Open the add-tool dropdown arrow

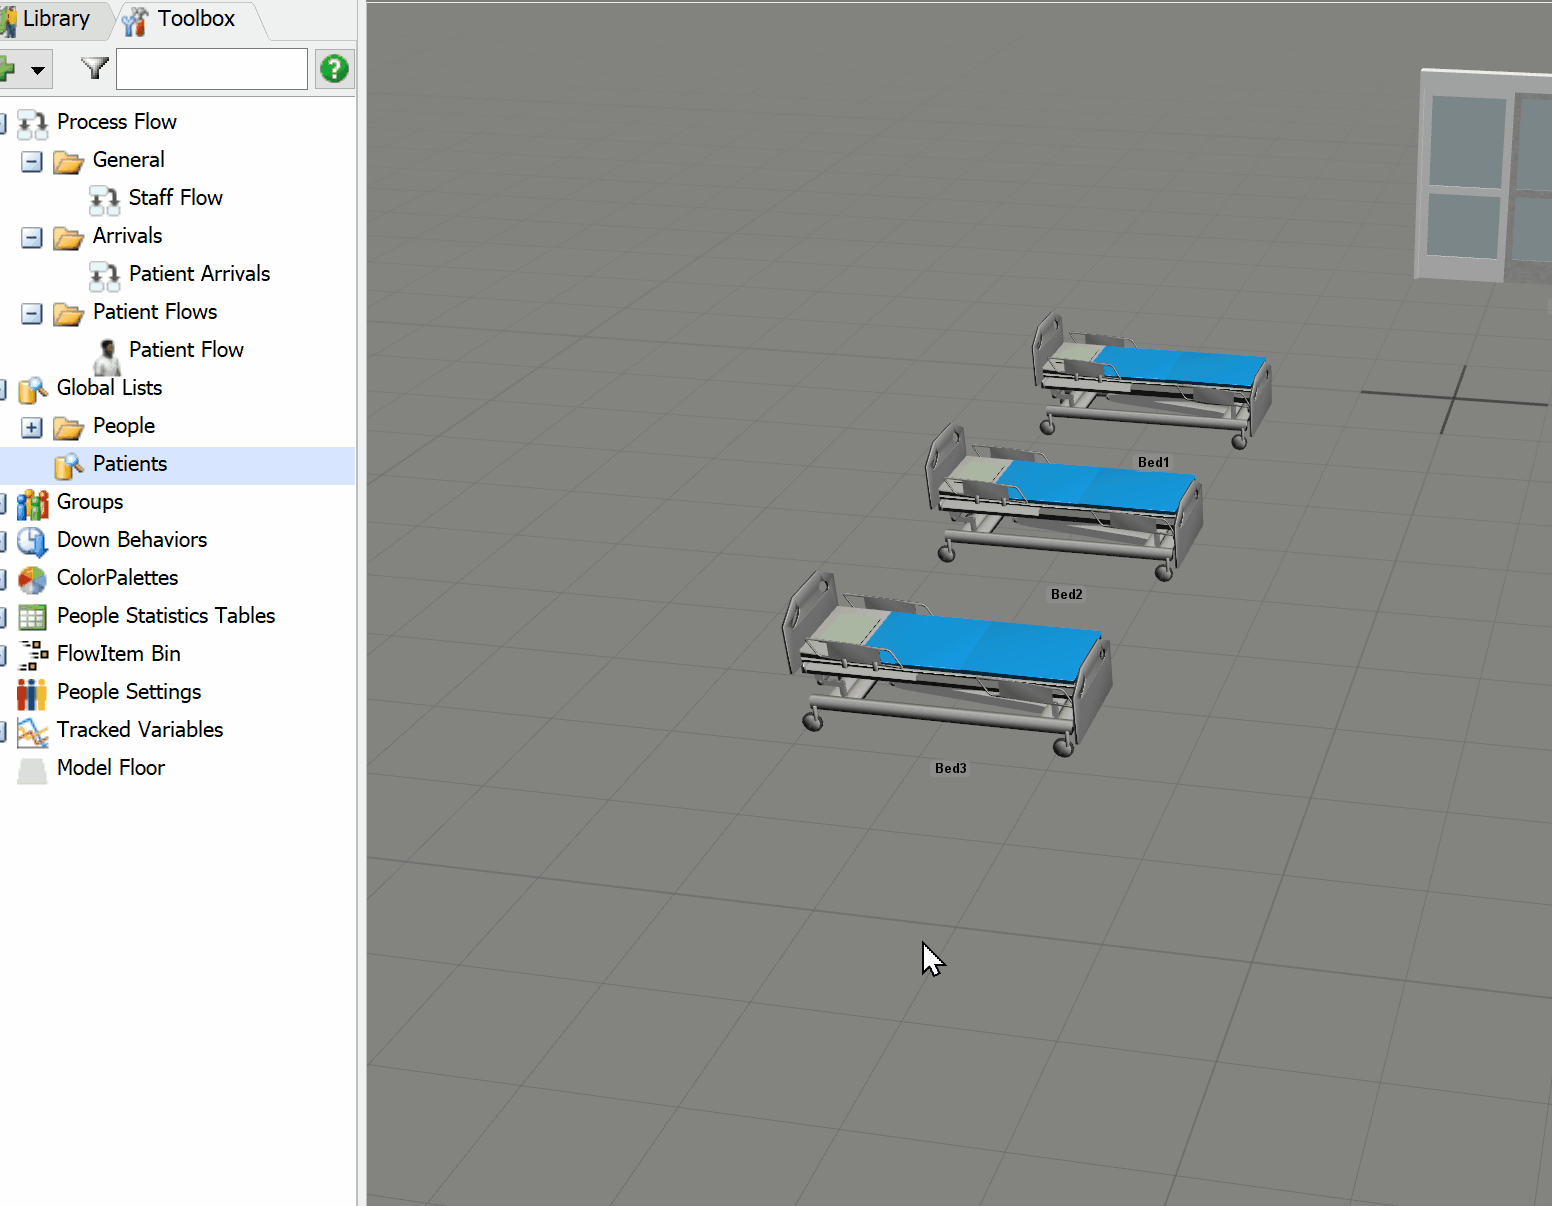[38, 69]
